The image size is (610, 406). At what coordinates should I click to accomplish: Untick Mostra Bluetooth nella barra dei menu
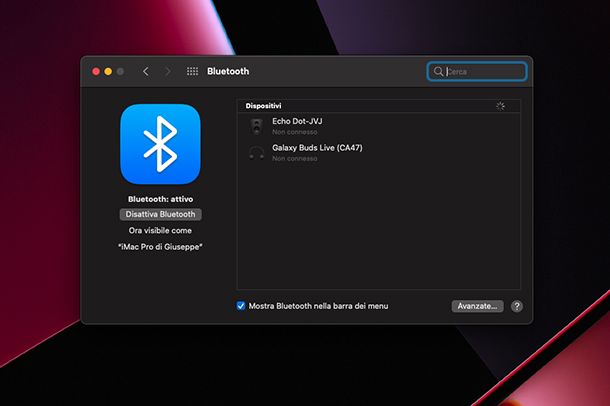(241, 306)
